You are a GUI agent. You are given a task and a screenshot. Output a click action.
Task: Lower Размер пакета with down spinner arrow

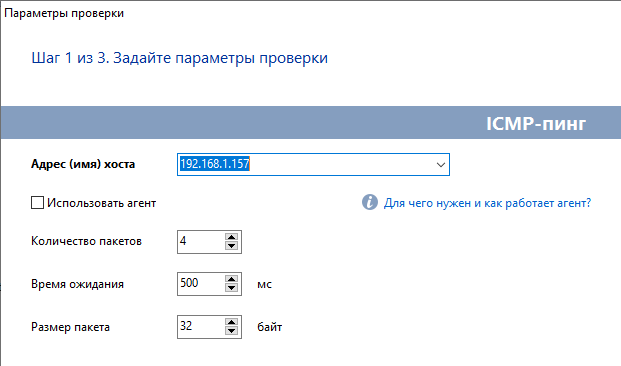(231, 331)
